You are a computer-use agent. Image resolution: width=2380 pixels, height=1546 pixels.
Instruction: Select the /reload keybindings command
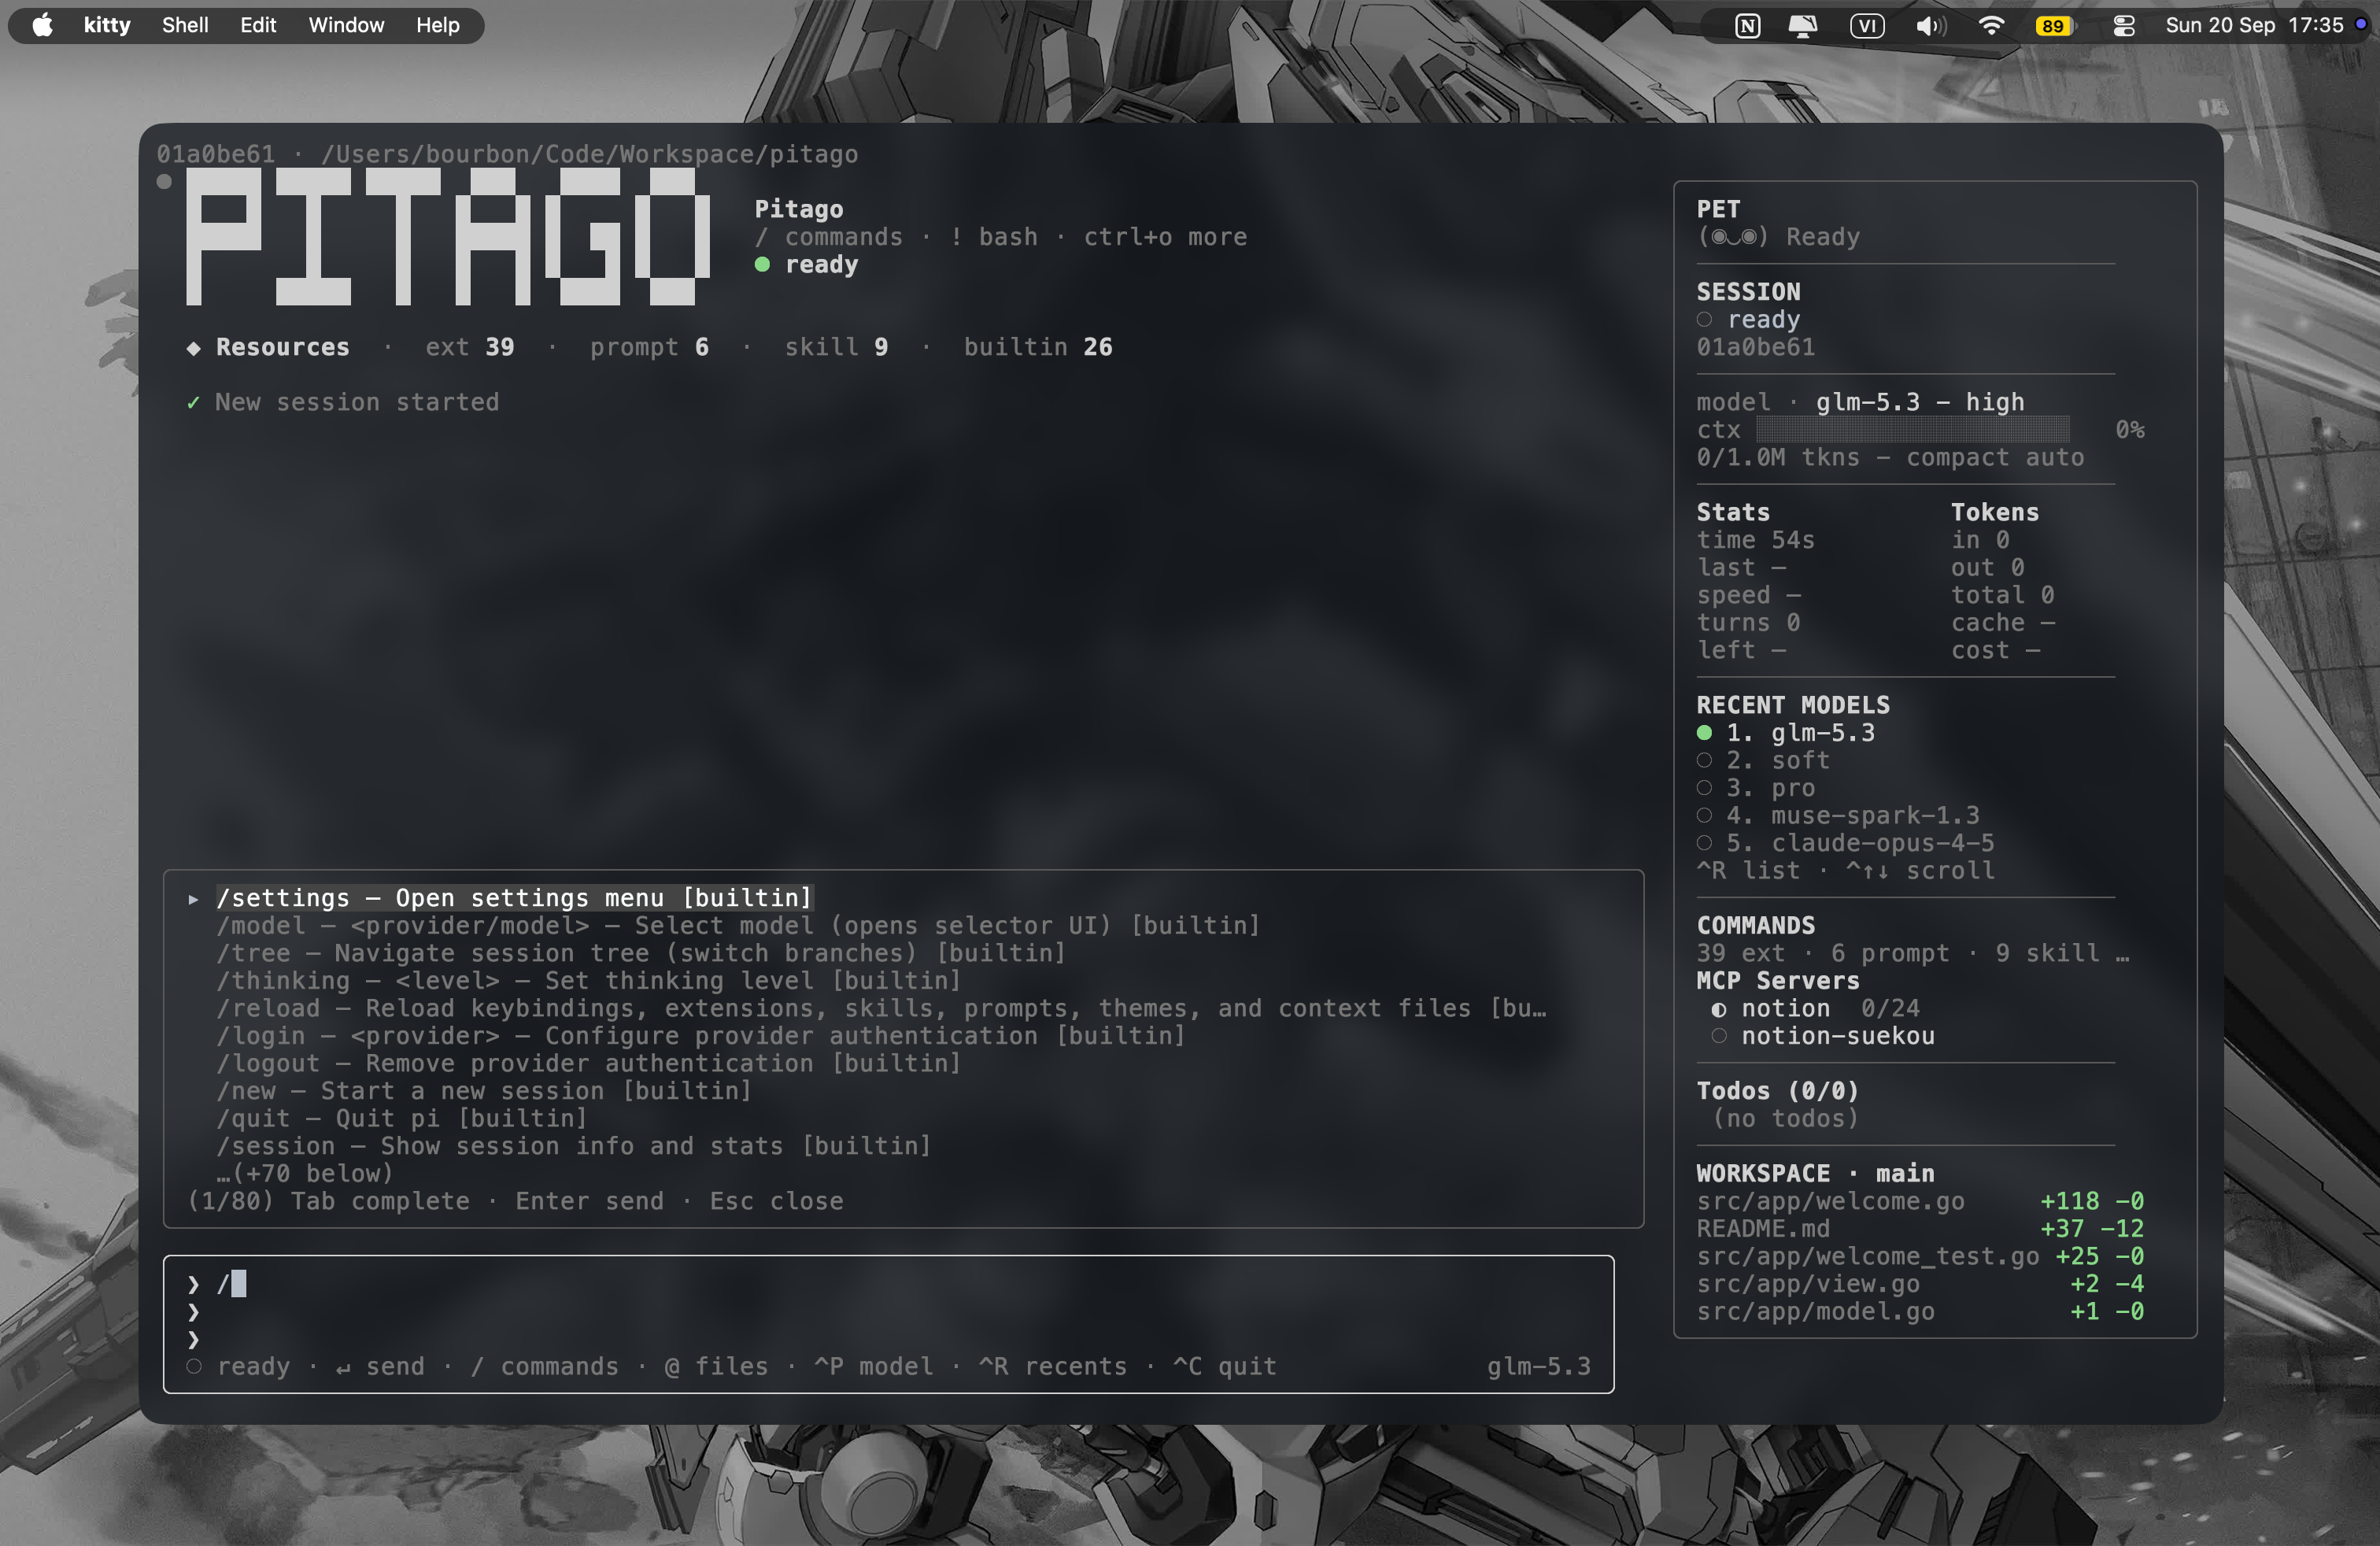881,1008
